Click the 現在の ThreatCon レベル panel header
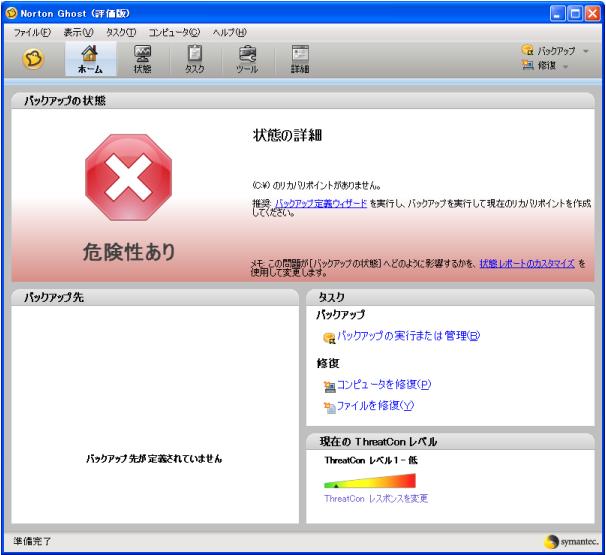The image size is (606, 555). 450,441
